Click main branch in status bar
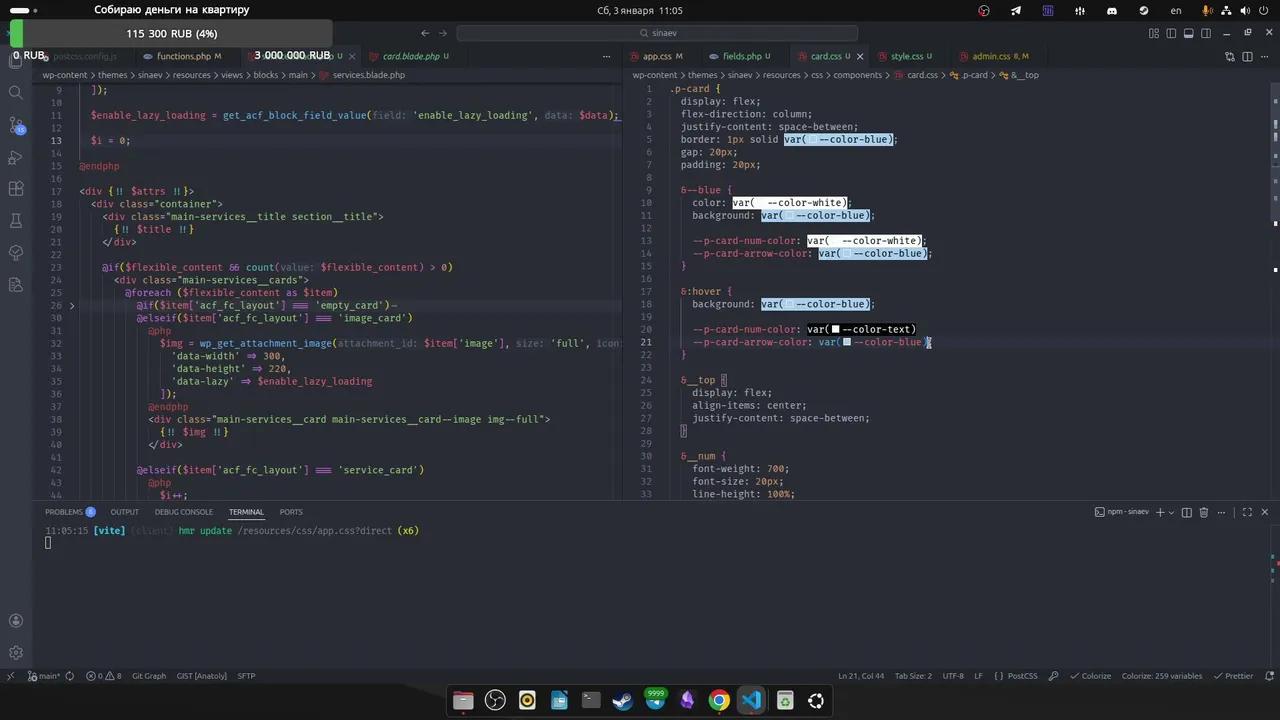Image resolution: width=1280 pixels, height=720 pixels. [44, 676]
